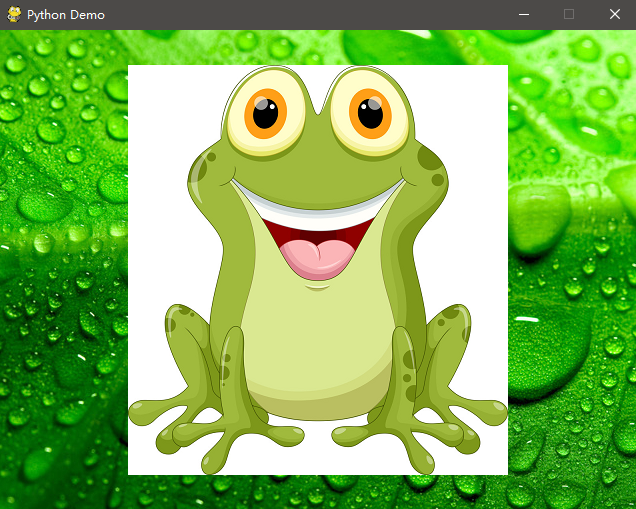Minimize the Python Demo window

point(524,15)
